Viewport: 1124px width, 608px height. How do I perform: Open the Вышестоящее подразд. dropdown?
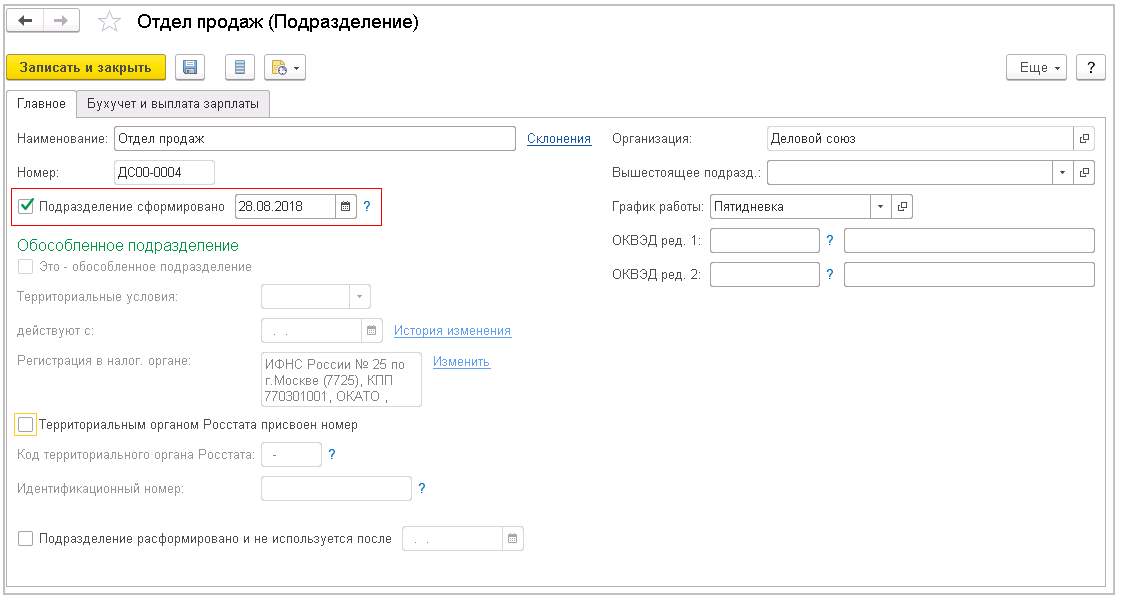tap(1062, 172)
